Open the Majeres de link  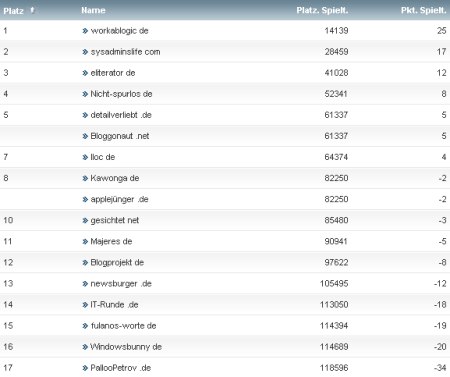click(x=111, y=241)
